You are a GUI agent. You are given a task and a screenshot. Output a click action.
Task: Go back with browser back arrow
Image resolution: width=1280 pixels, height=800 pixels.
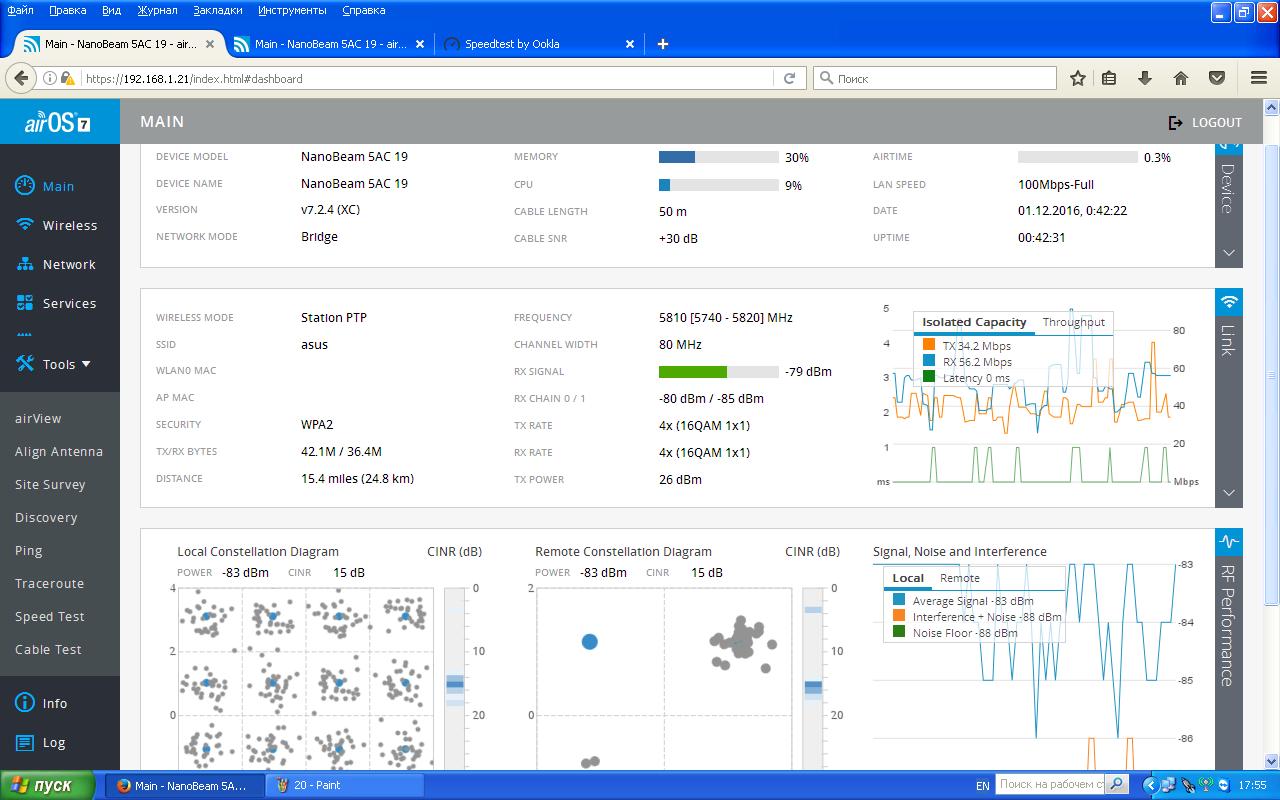[x=21, y=78]
